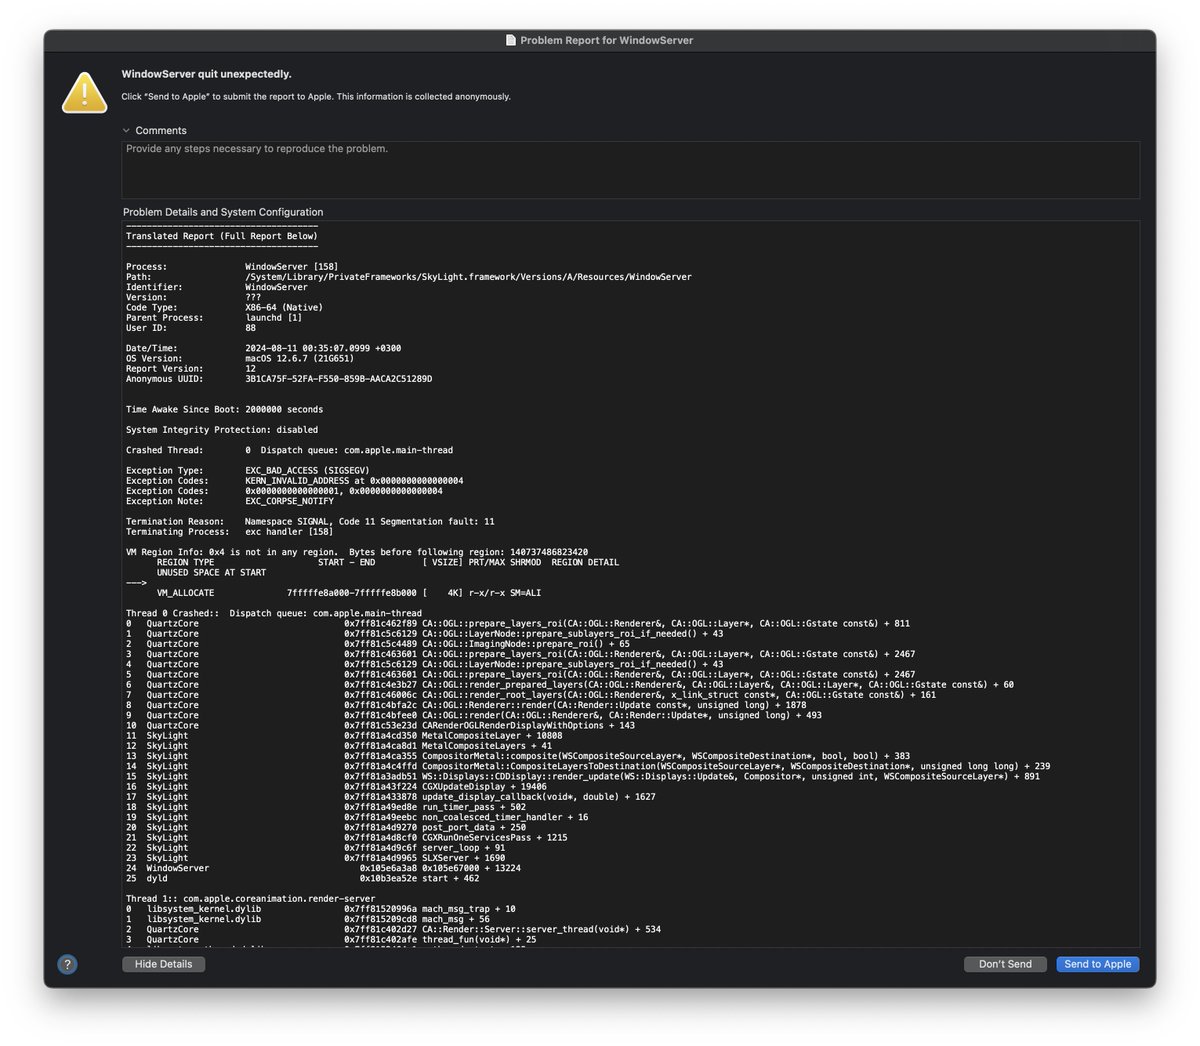Collapse the Comments disclosure chevron

[x=126, y=130]
